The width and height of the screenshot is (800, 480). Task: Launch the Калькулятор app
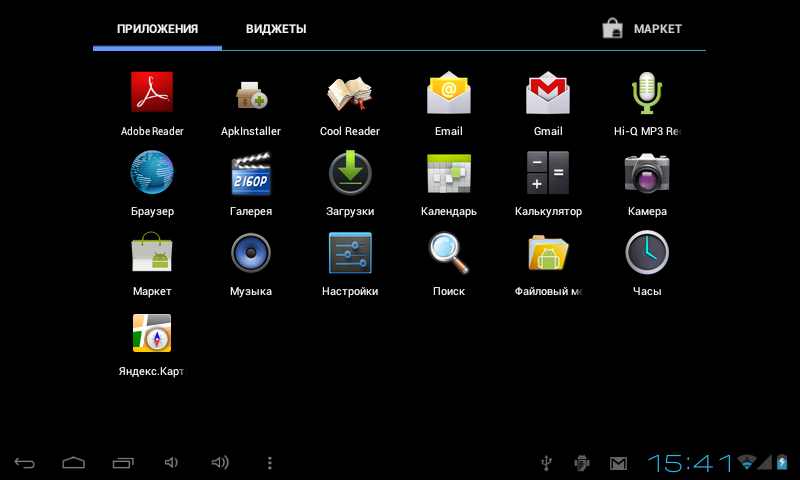tap(548, 172)
